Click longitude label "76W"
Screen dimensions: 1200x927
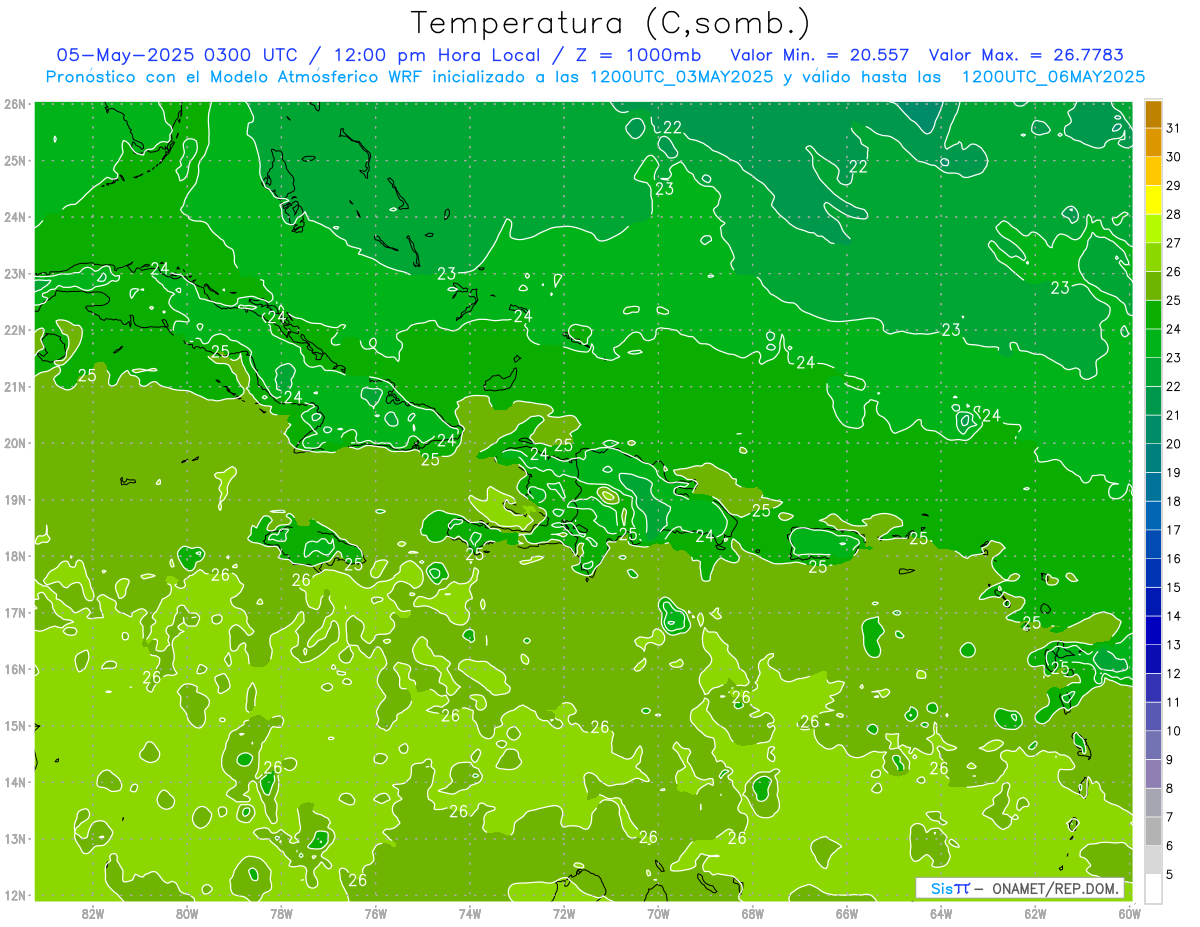tap(375, 913)
